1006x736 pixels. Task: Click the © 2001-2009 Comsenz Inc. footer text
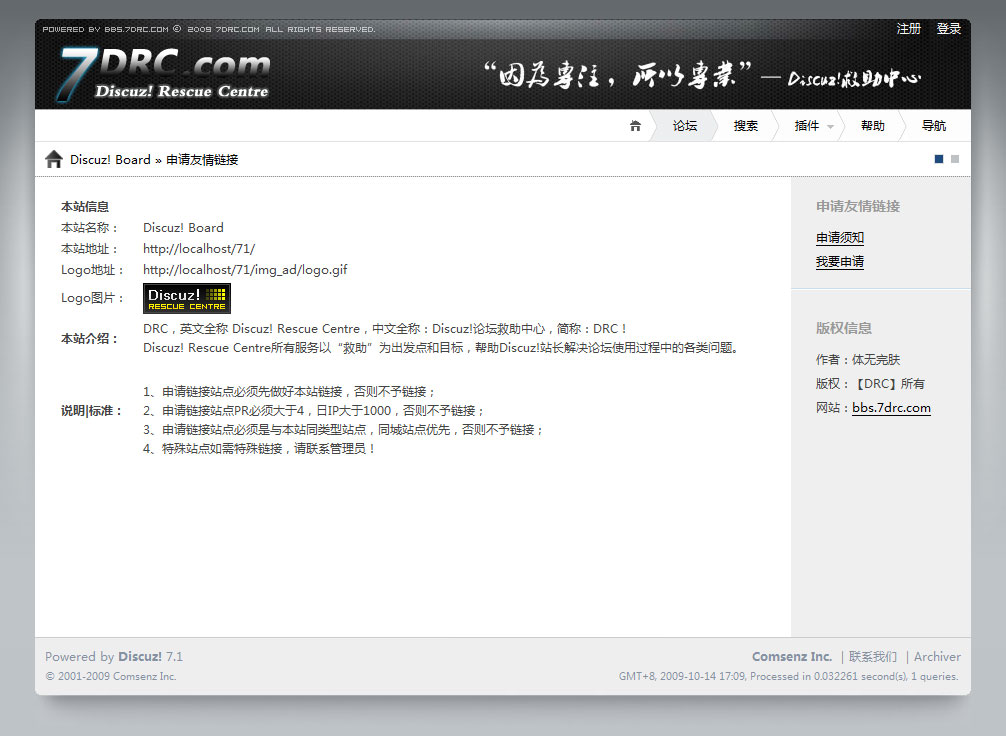(x=111, y=676)
